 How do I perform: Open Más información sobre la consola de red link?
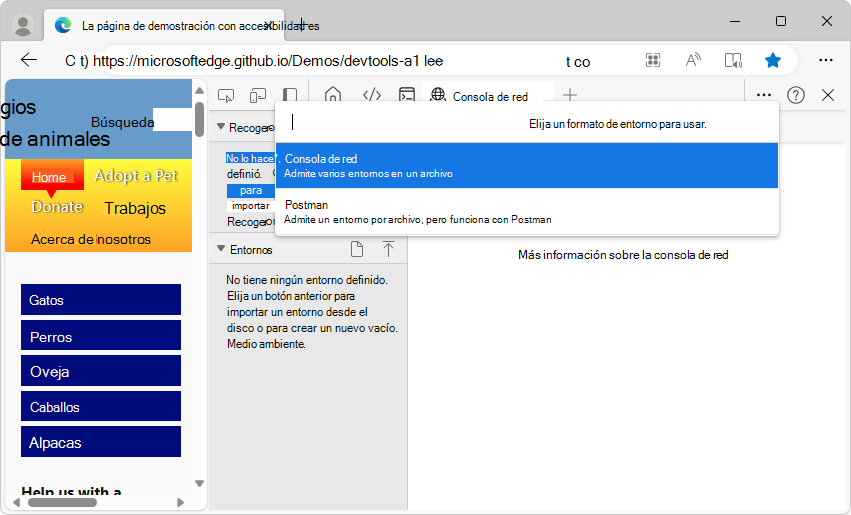[622, 255]
